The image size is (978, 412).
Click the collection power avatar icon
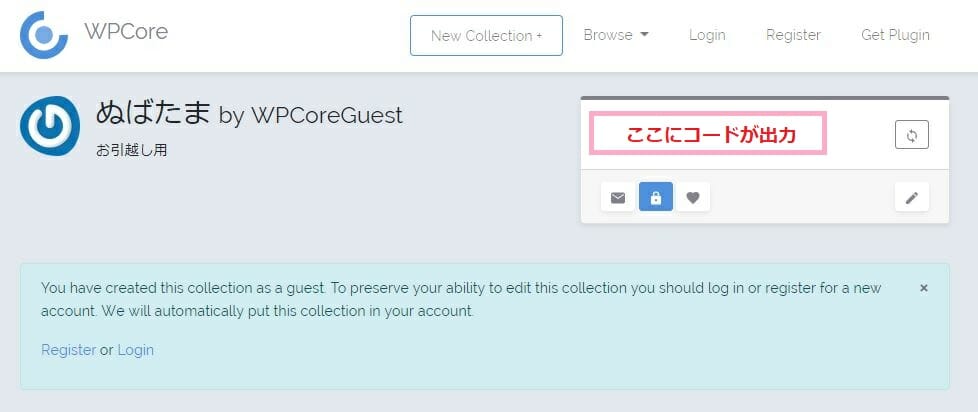[x=50, y=126]
